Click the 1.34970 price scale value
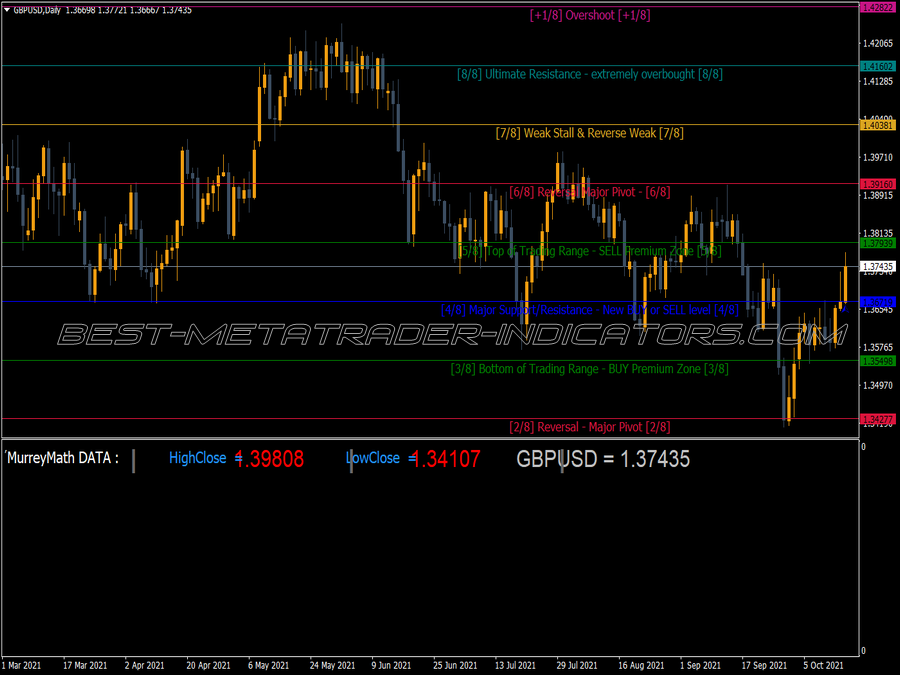This screenshot has height=675, width=900. pos(878,386)
